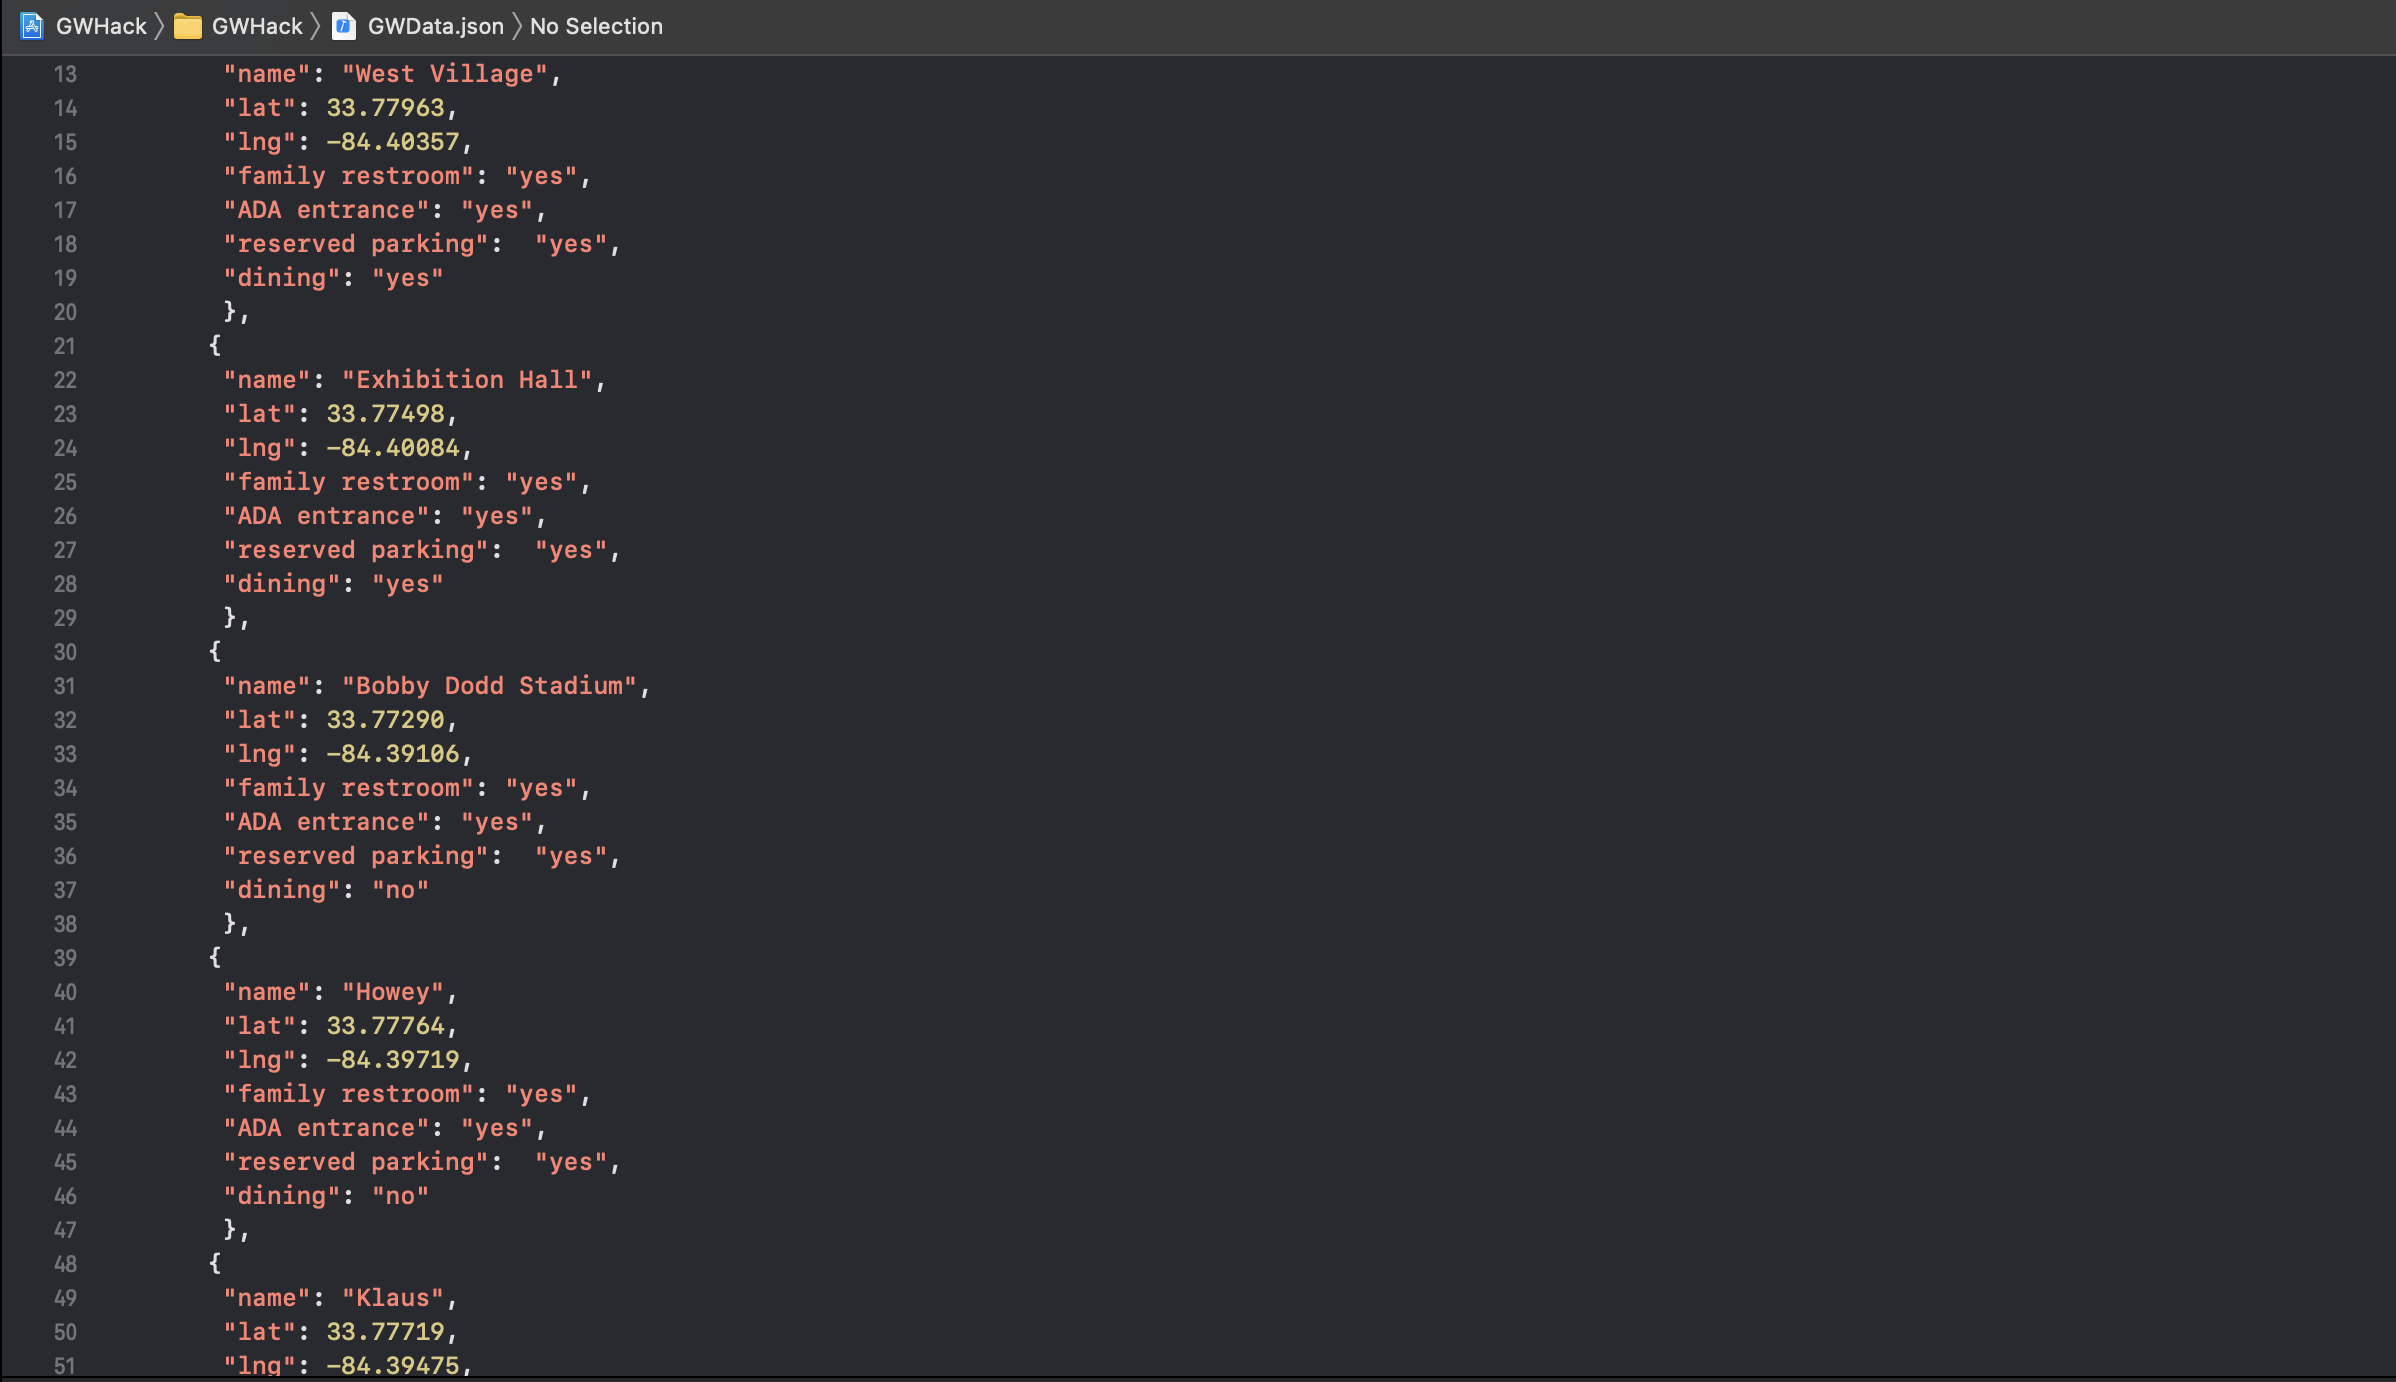This screenshot has height=1382, width=2396.
Task: Click the "Bobby Dodd Stadium" name string
Action: pyautogui.click(x=489, y=686)
